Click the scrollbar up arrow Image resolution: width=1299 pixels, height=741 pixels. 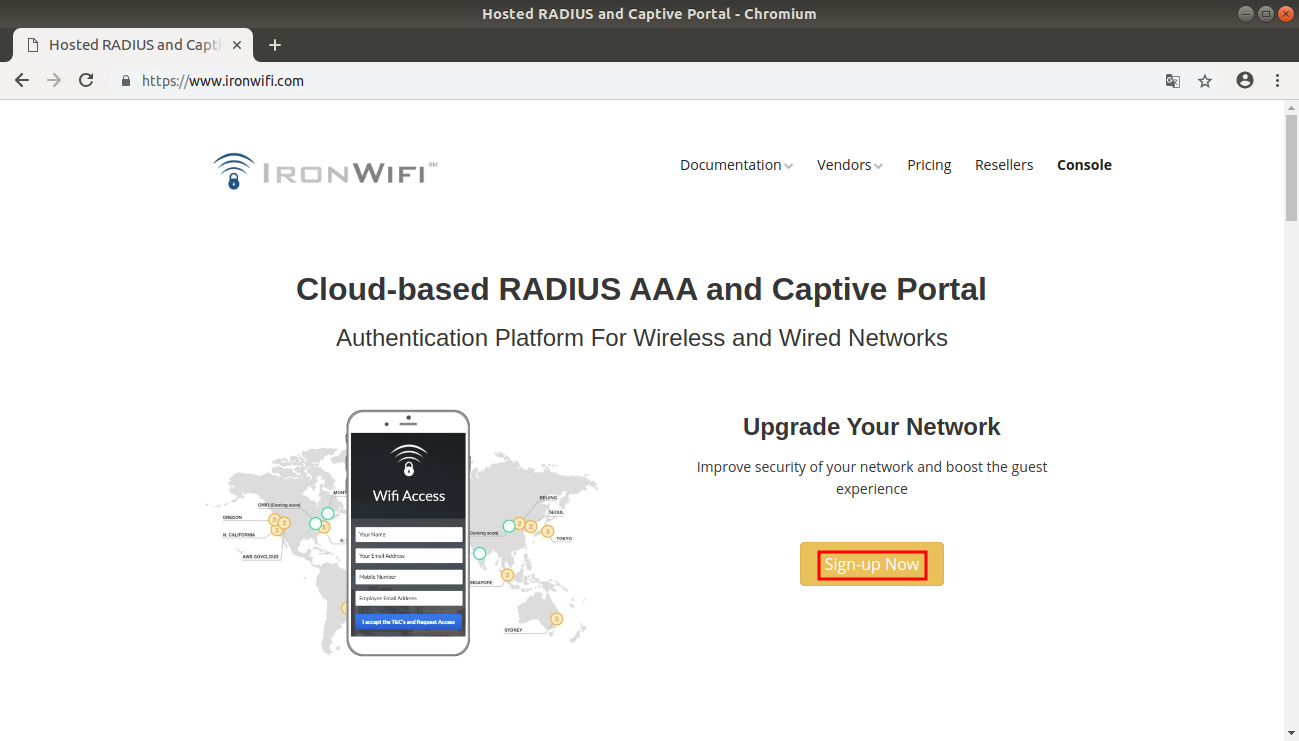point(1291,107)
